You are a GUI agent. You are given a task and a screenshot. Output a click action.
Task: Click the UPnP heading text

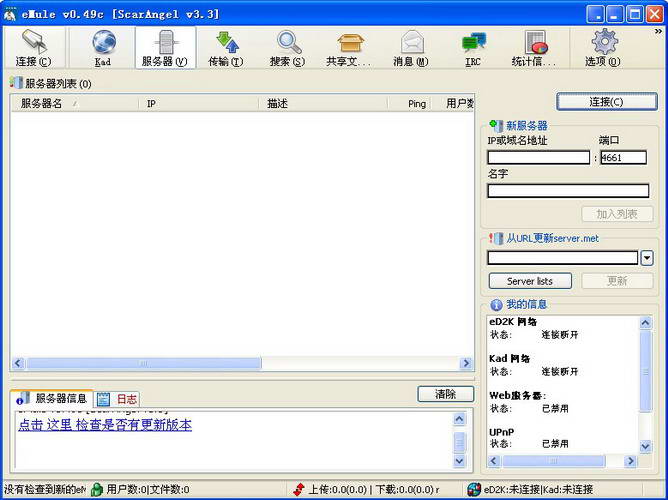point(501,432)
